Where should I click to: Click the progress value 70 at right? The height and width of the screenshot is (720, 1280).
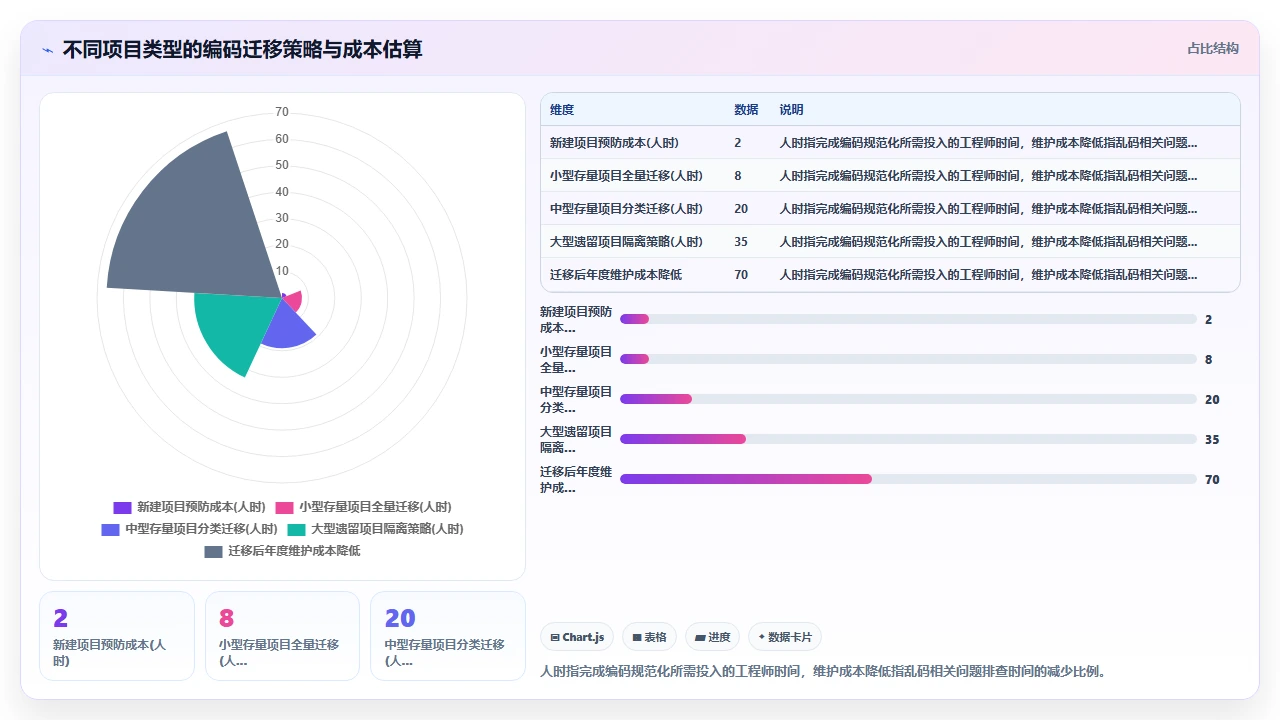click(x=1212, y=480)
